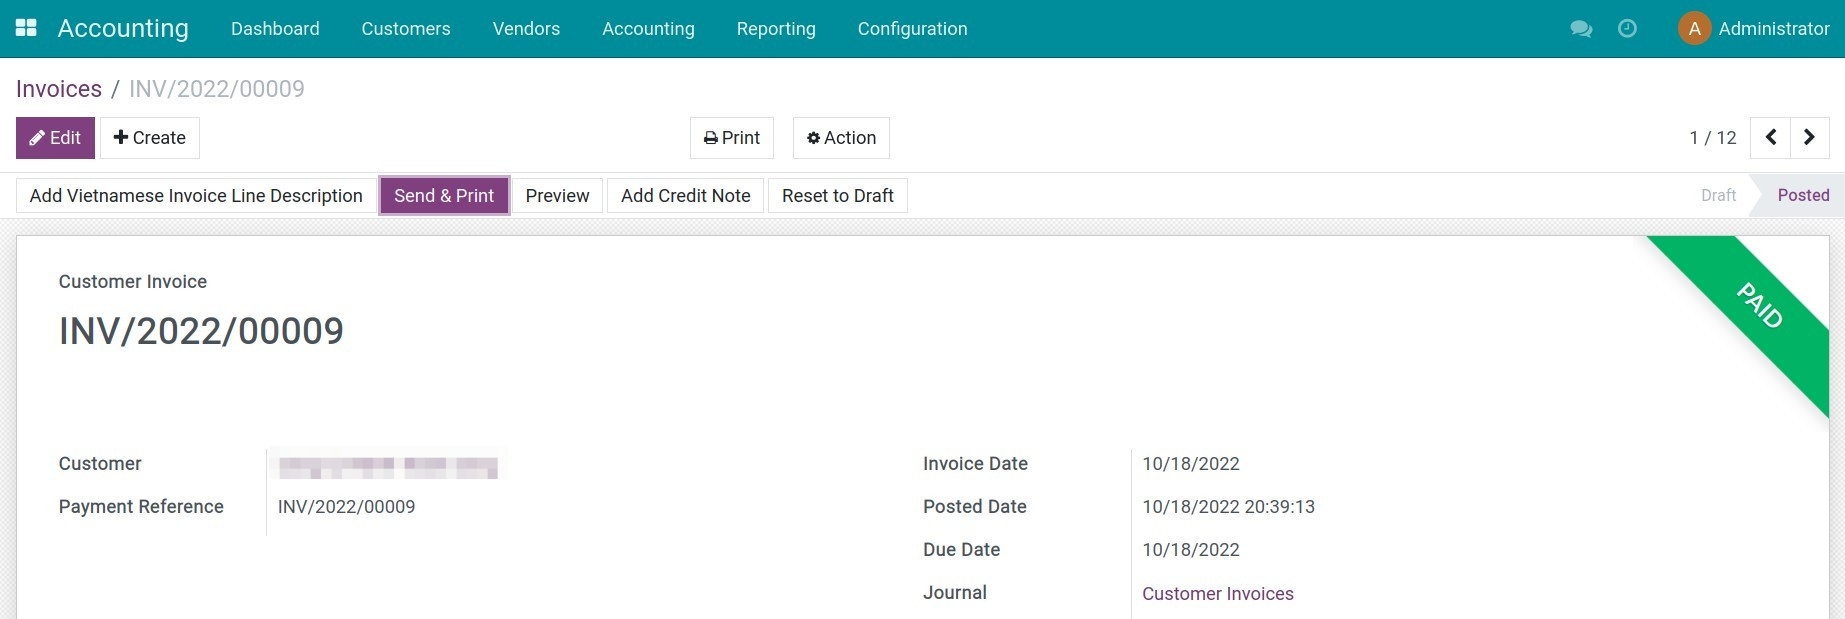Click the Draft status stage
Screen dimensions: 1845x619
pos(1718,196)
